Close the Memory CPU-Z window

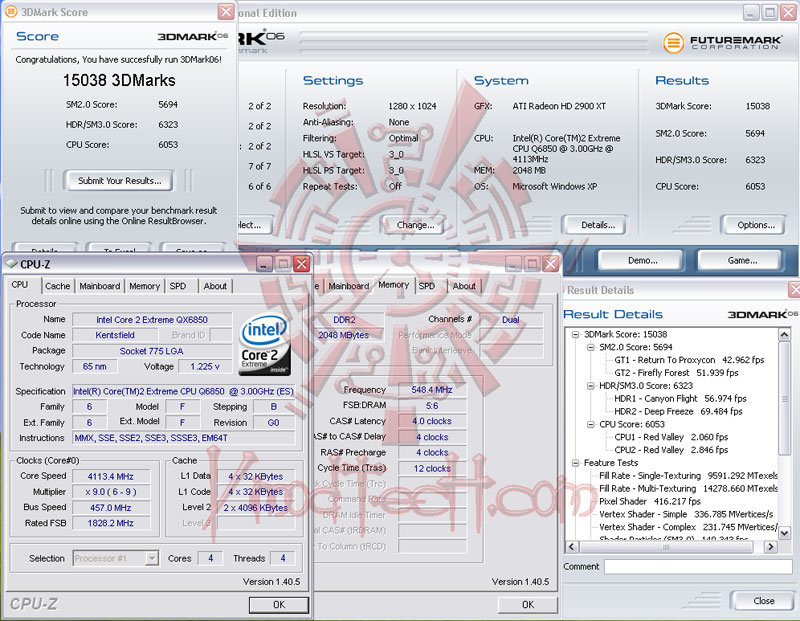click(x=551, y=264)
